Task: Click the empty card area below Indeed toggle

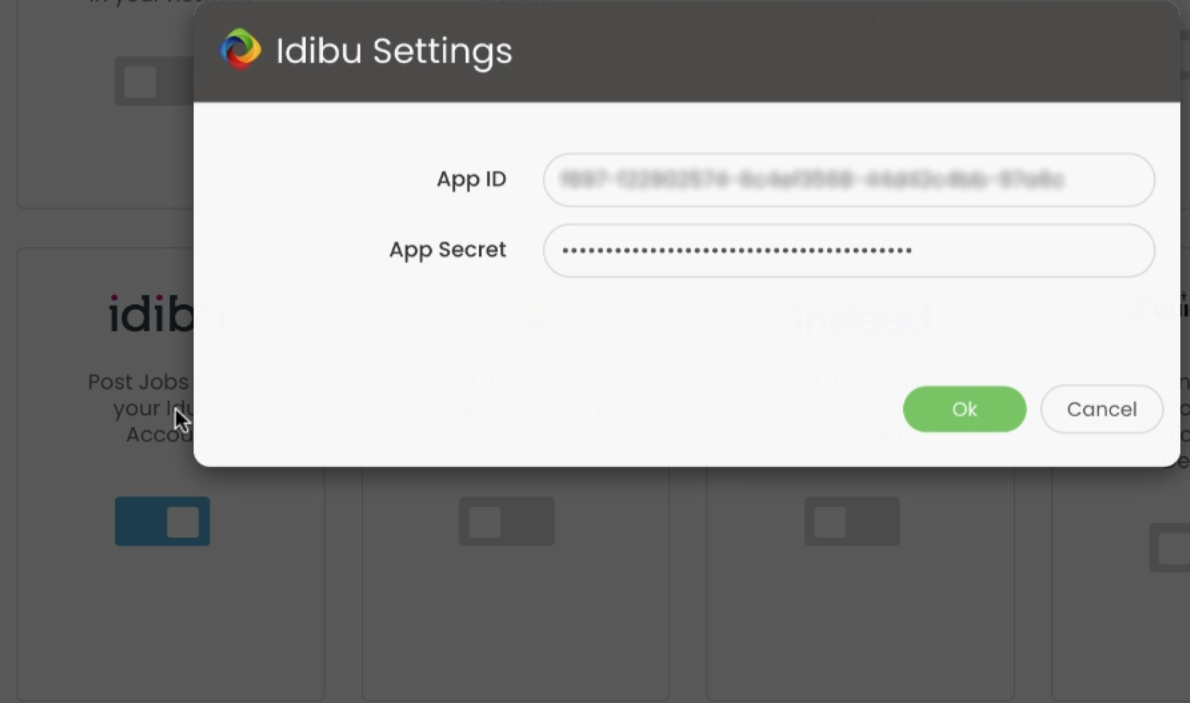Action: tap(860, 623)
